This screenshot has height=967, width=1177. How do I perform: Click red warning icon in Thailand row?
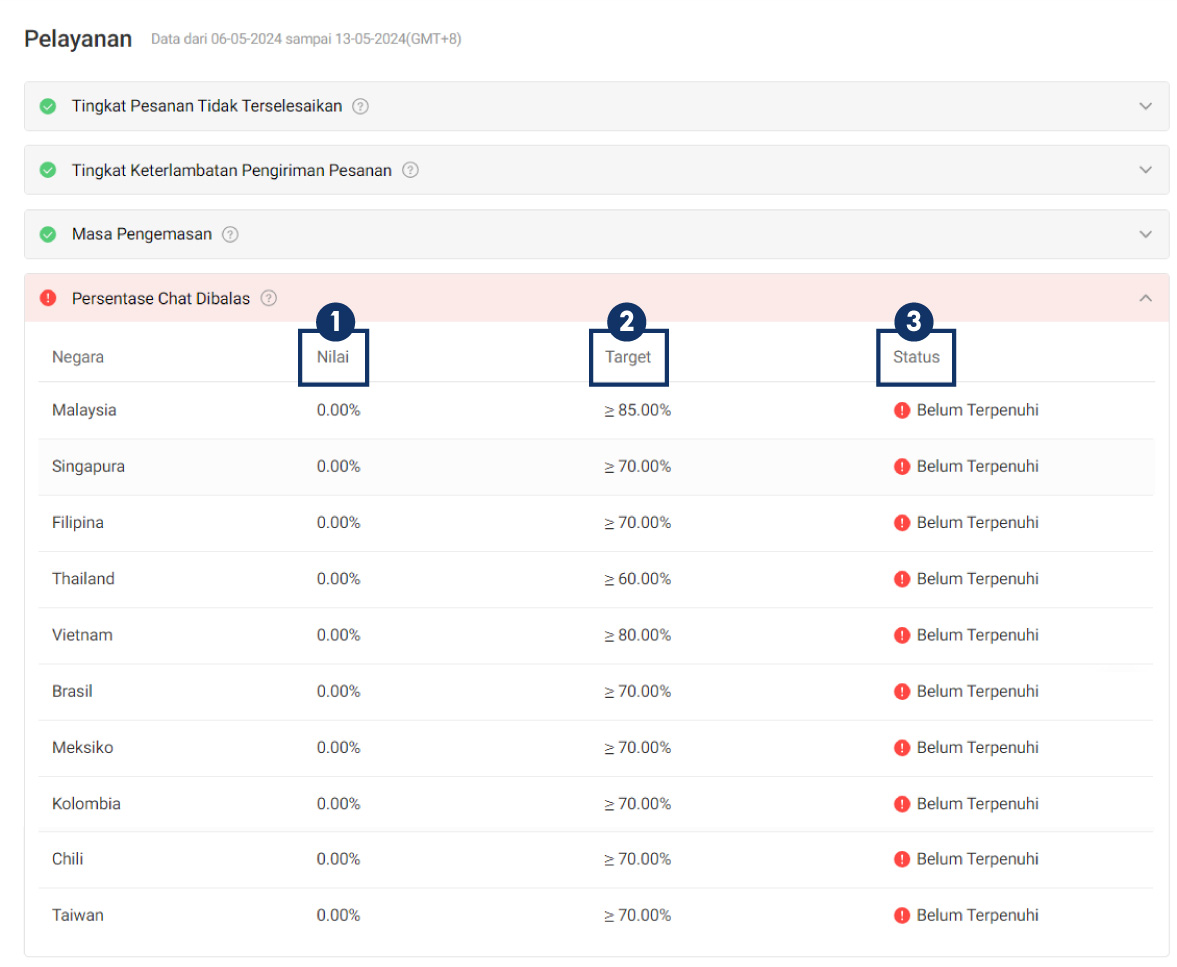click(x=902, y=580)
